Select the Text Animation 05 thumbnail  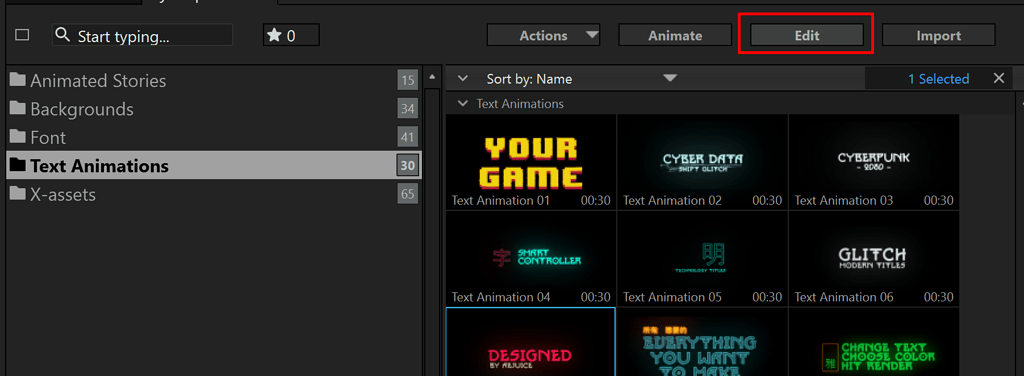pos(702,258)
